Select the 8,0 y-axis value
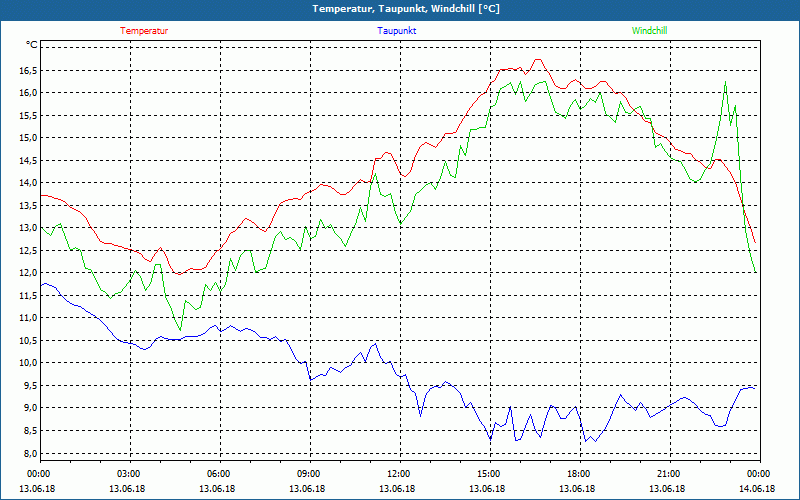The width and height of the screenshot is (800, 500). pos(30,453)
